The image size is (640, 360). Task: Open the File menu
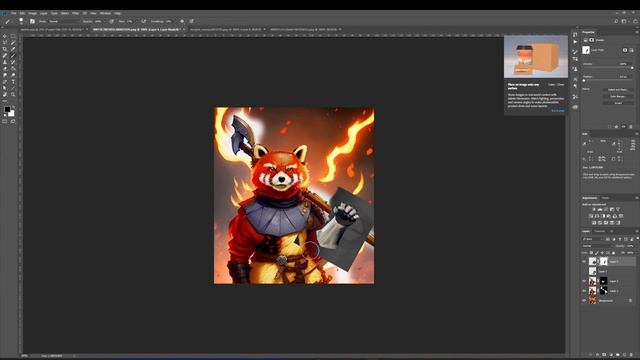click(13, 13)
